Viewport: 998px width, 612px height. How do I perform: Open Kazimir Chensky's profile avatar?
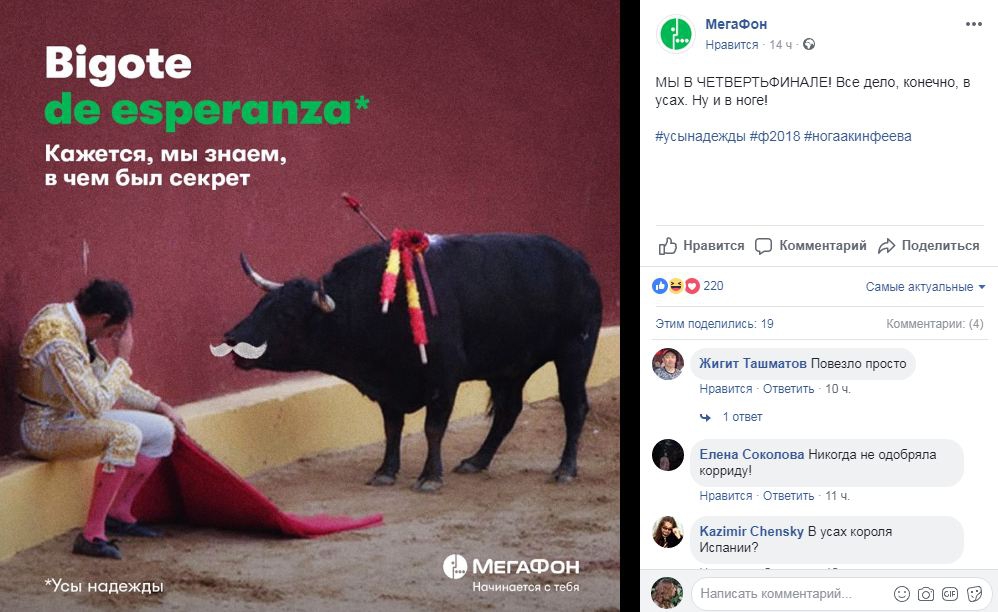click(x=668, y=532)
